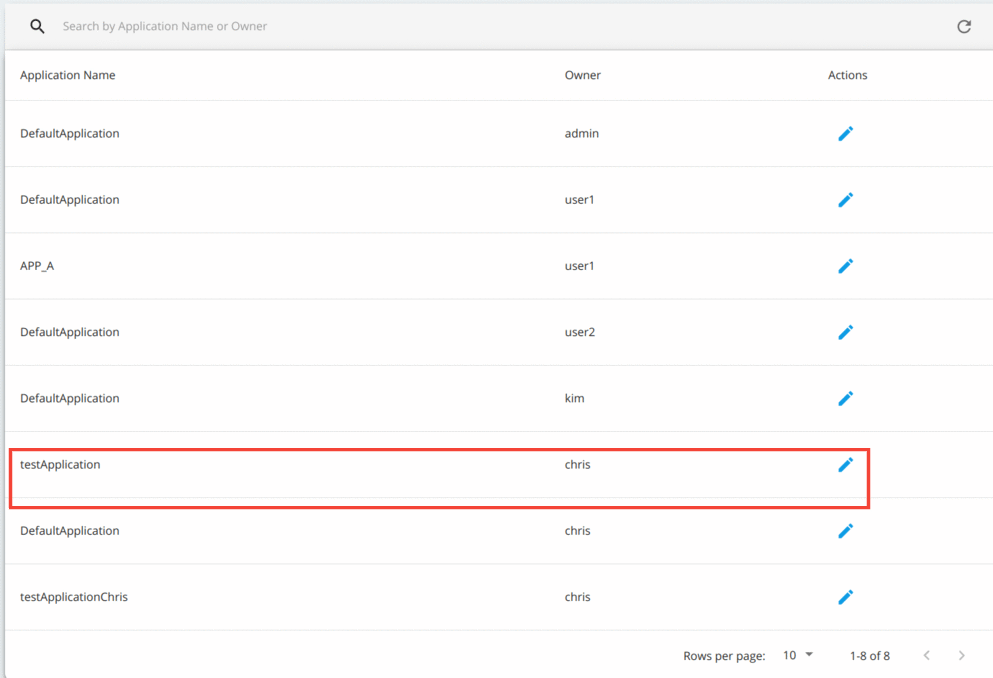993x678 pixels.
Task: Edit DefaultApplication owned by user2
Action: pyautogui.click(x=845, y=332)
